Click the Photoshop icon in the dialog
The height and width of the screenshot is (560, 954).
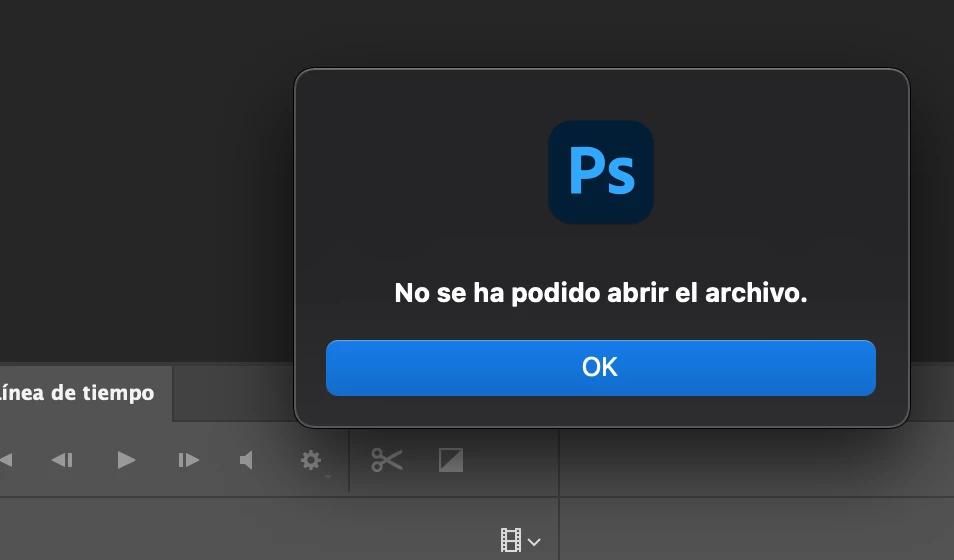(x=601, y=172)
